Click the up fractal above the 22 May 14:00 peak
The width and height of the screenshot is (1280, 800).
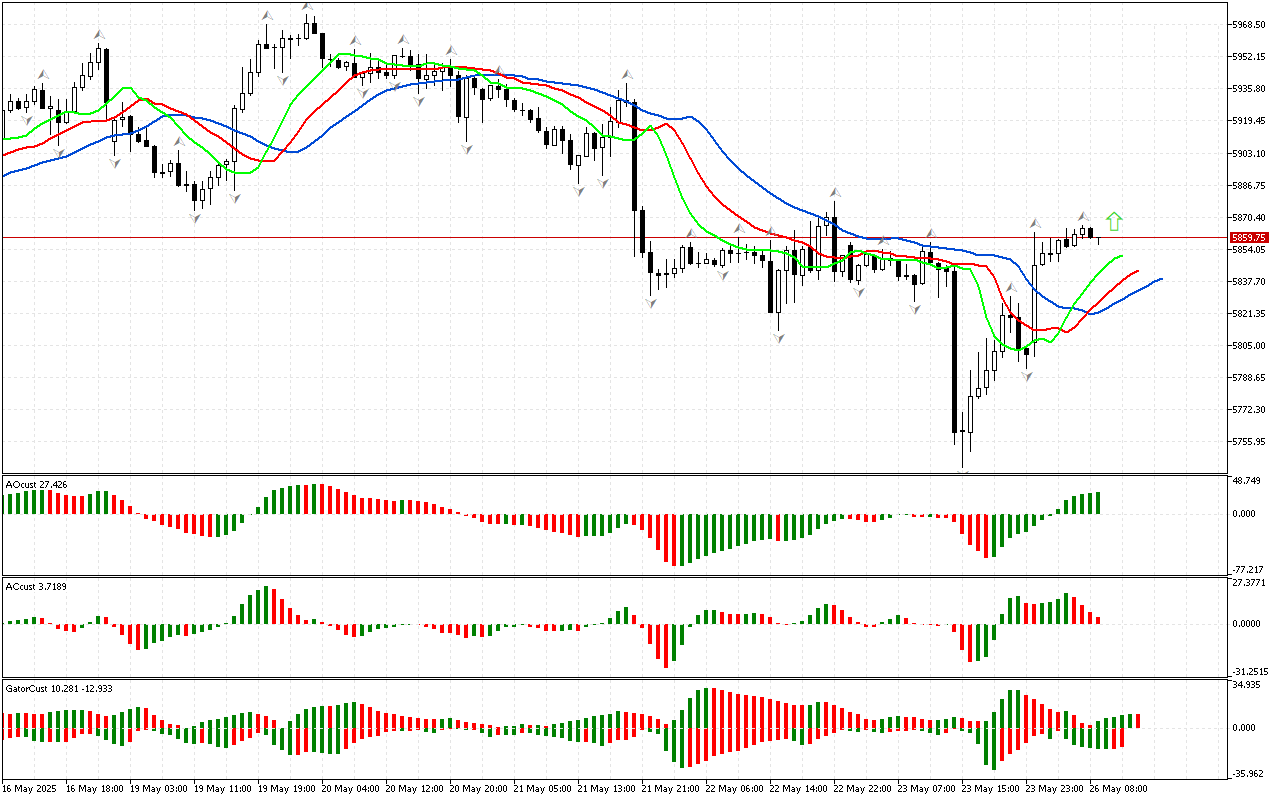[833, 191]
